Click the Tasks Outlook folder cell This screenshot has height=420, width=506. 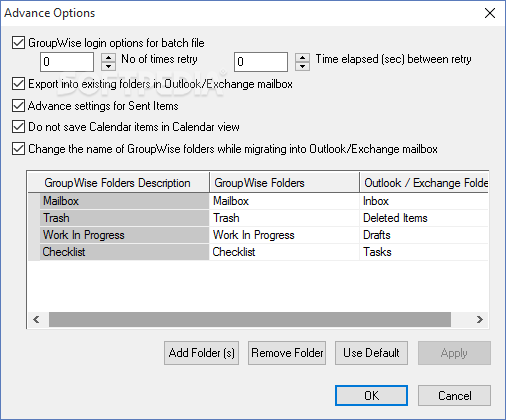424,252
